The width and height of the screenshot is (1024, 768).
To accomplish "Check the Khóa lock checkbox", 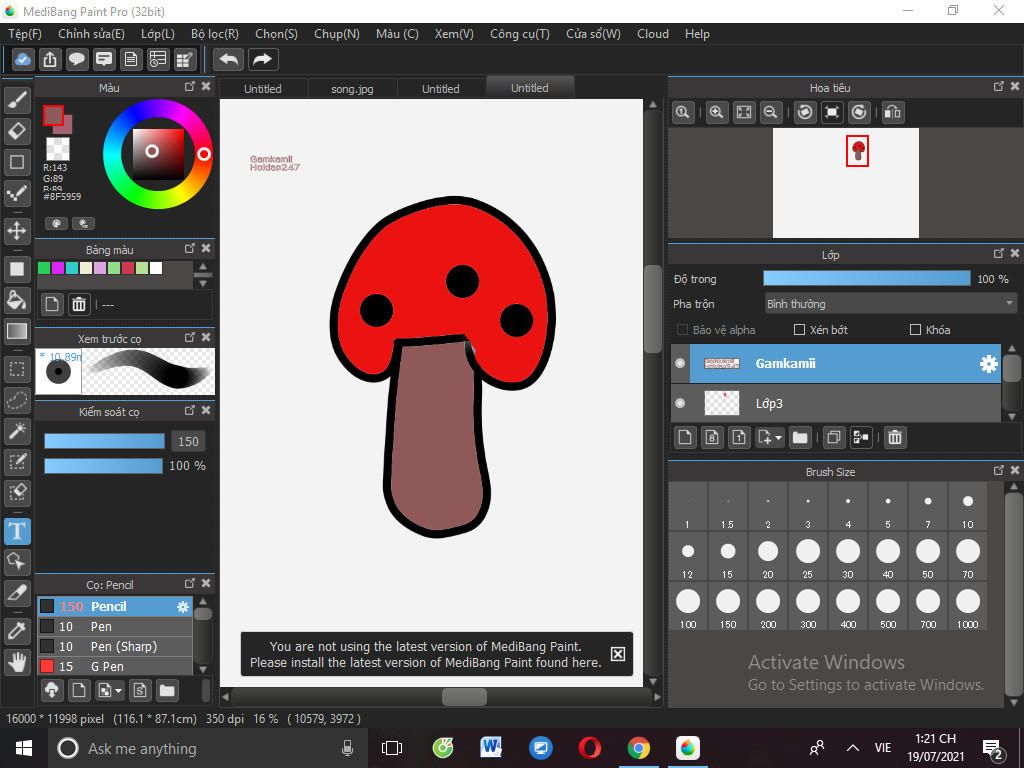I will coord(915,330).
